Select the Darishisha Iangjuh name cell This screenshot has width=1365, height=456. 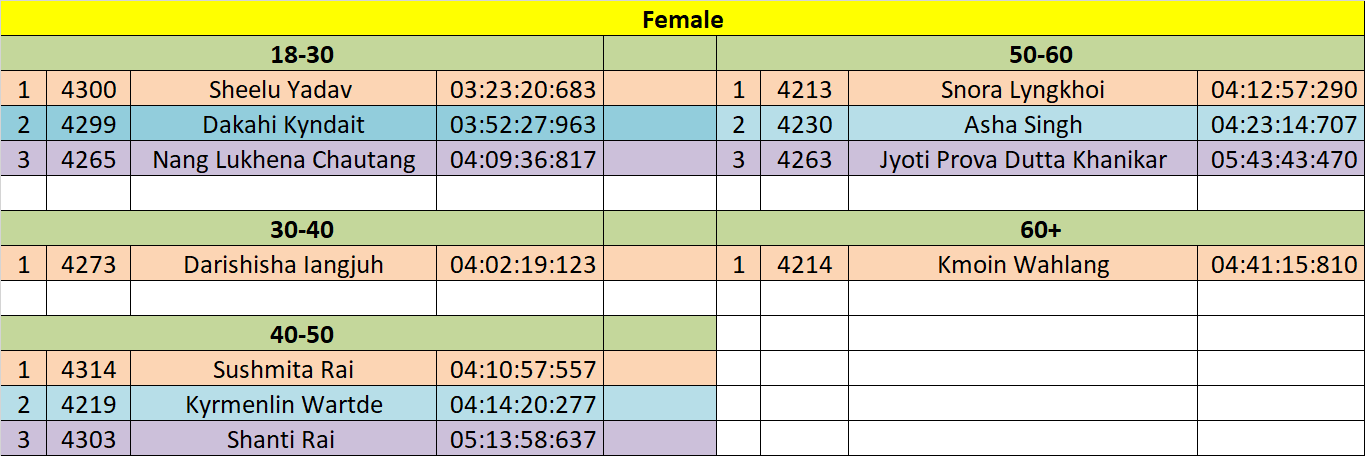pyautogui.click(x=283, y=265)
